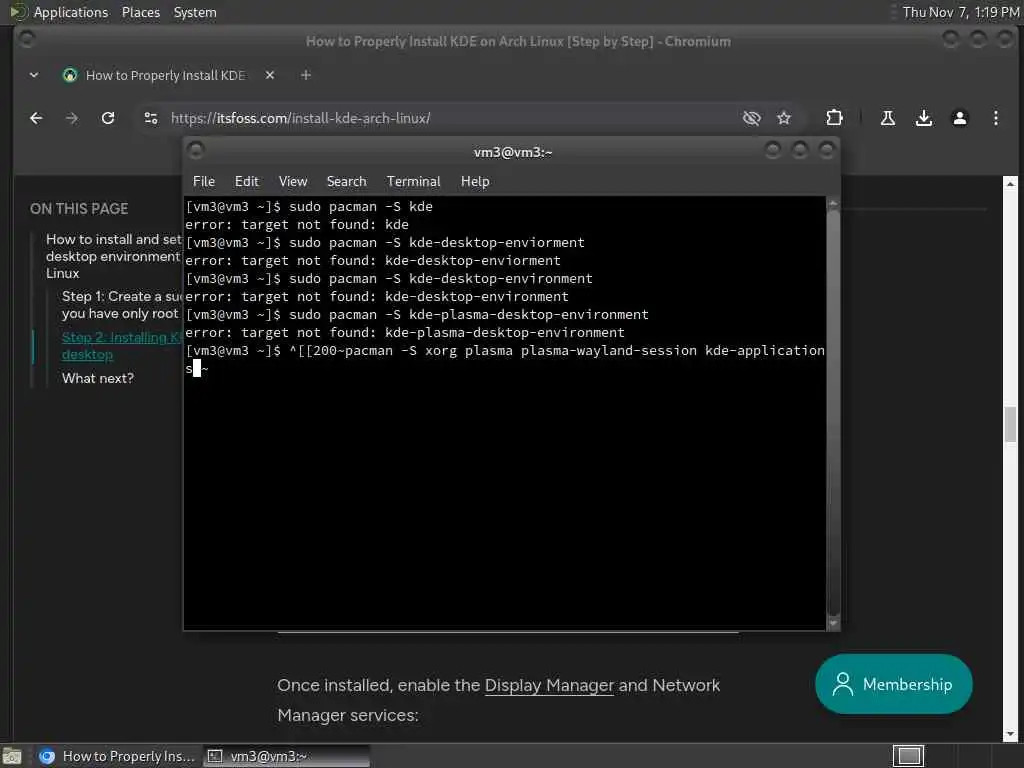Close the Chromium window
The image size is (1024, 768).
1004,40
